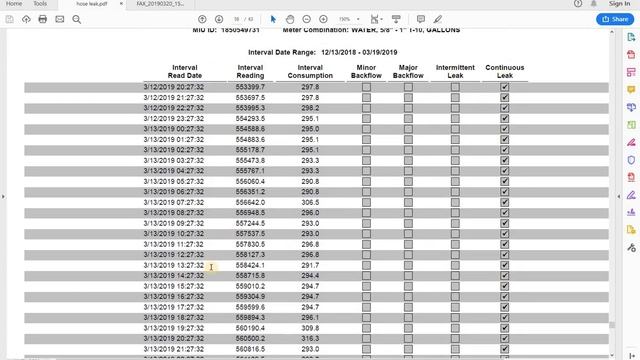Click the consumption value 316.3
This screenshot has width=640, height=360.
(310, 339)
